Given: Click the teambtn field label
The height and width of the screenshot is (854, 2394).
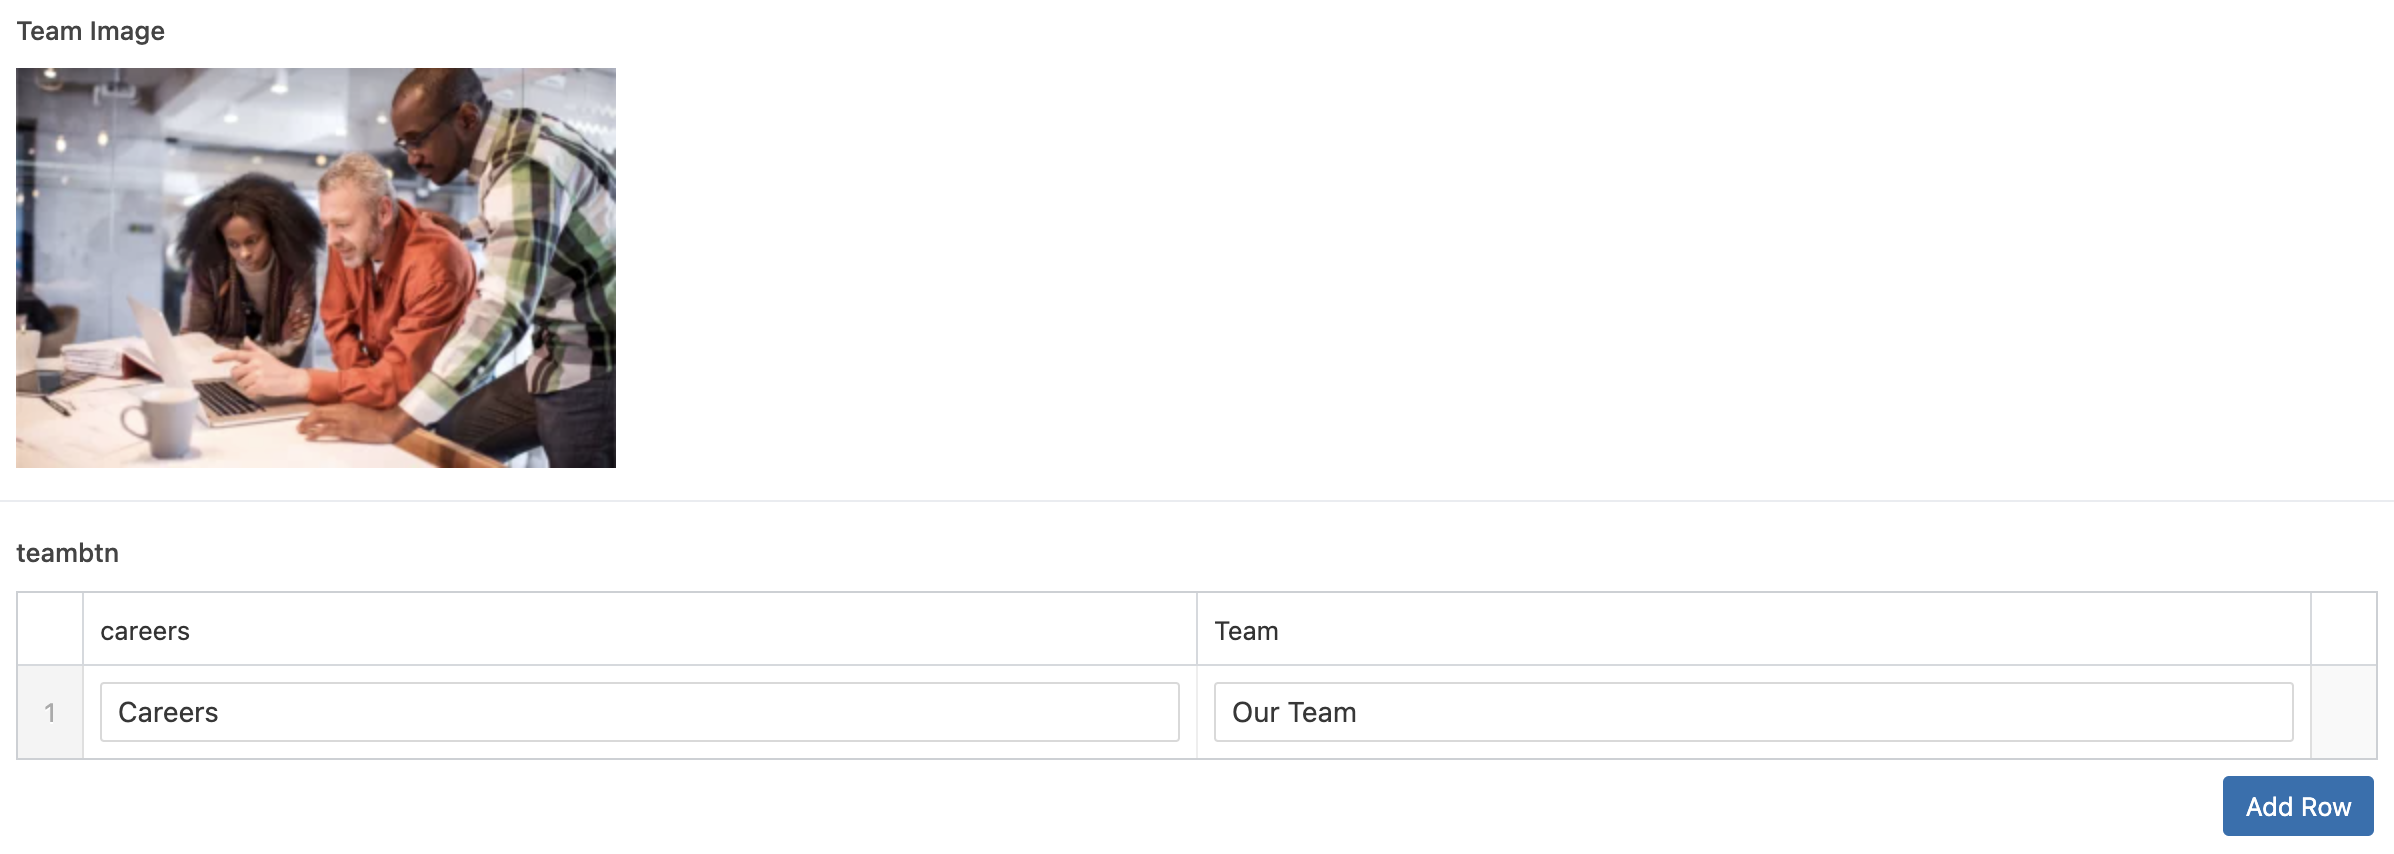Looking at the screenshot, I should (67, 553).
